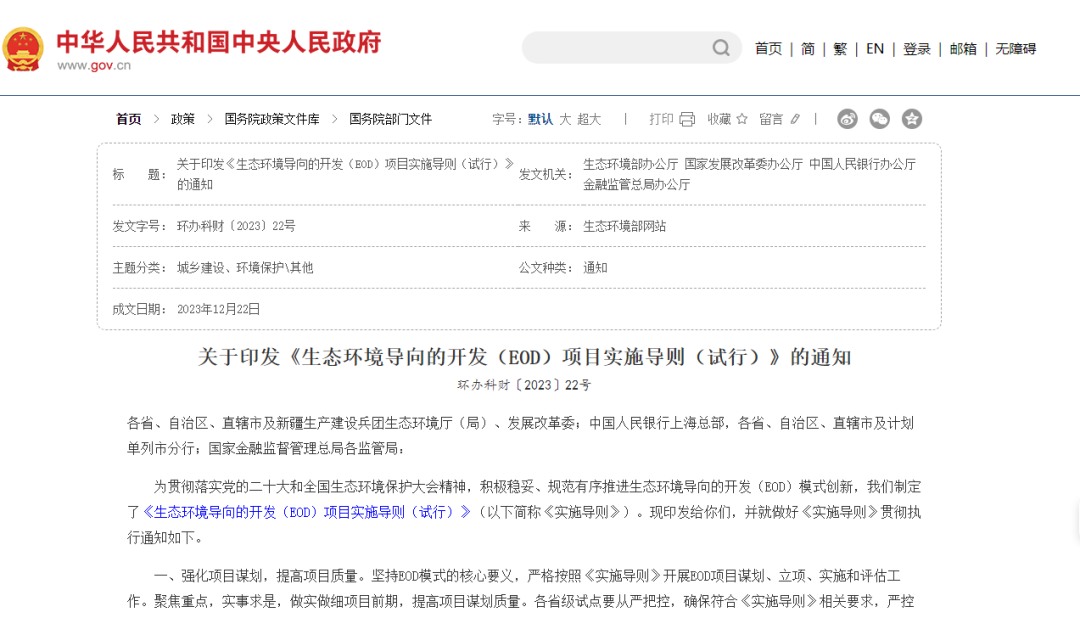This screenshot has width=1080, height=618.
Task: Click the printer icon to print
Action: click(x=687, y=119)
